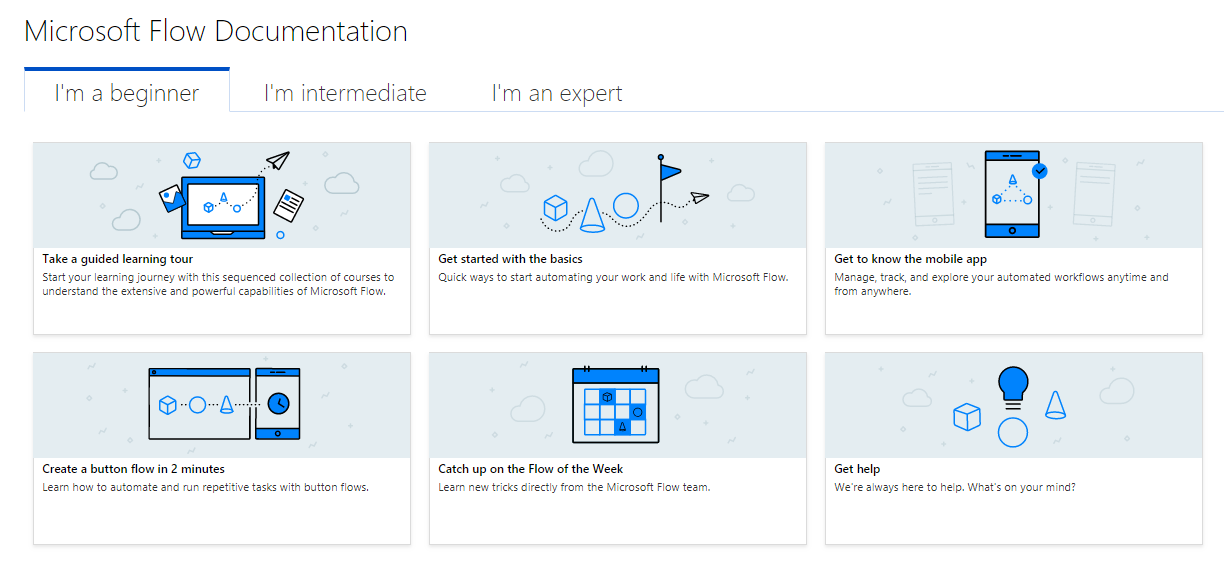Image resolution: width=1231 pixels, height=585 pixels.
Task: Click the blue checkmark badge on the phone graphic
Action: coord(1040,170)
